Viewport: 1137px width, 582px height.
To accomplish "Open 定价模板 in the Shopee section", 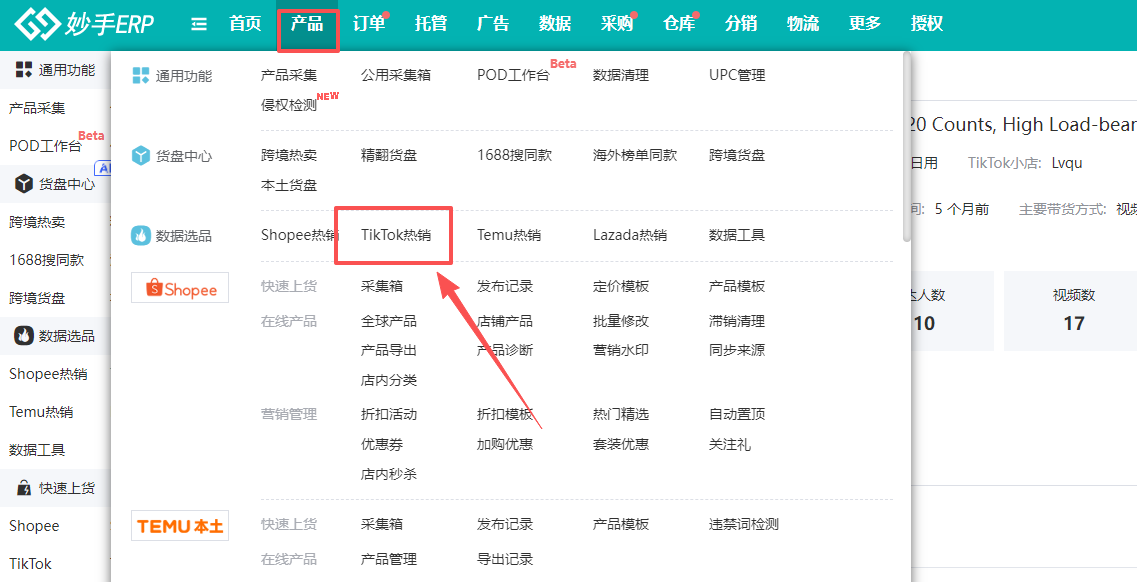I will 621,286.
